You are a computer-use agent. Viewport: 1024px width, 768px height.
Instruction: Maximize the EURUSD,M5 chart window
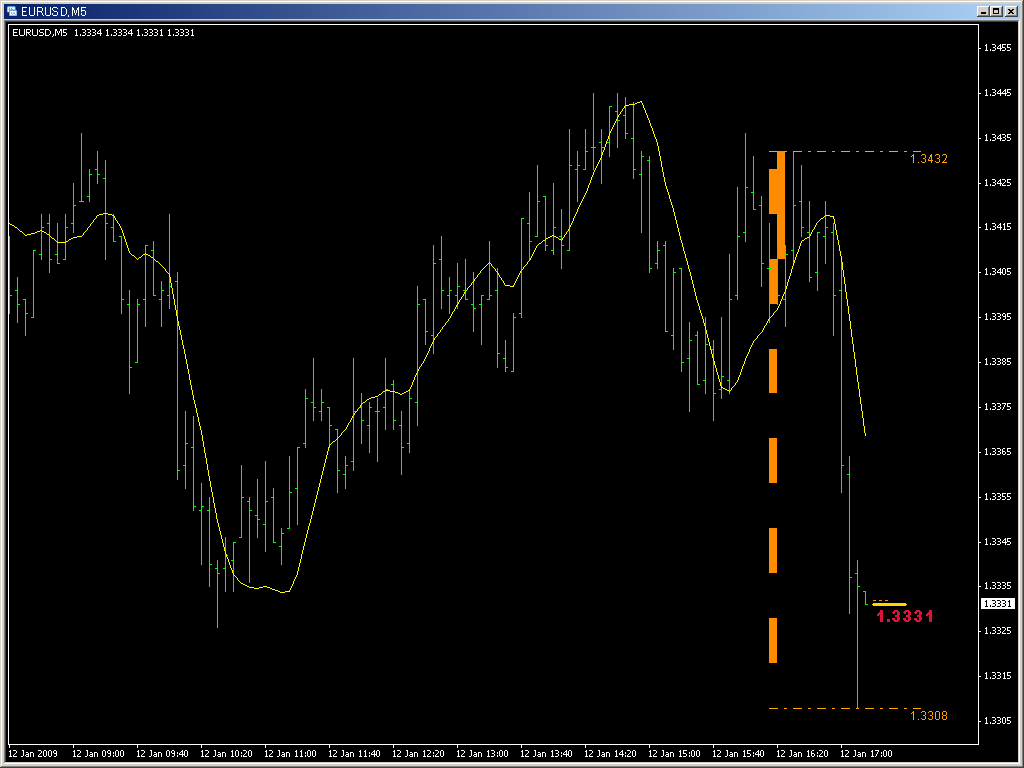[x=995, y=11]
